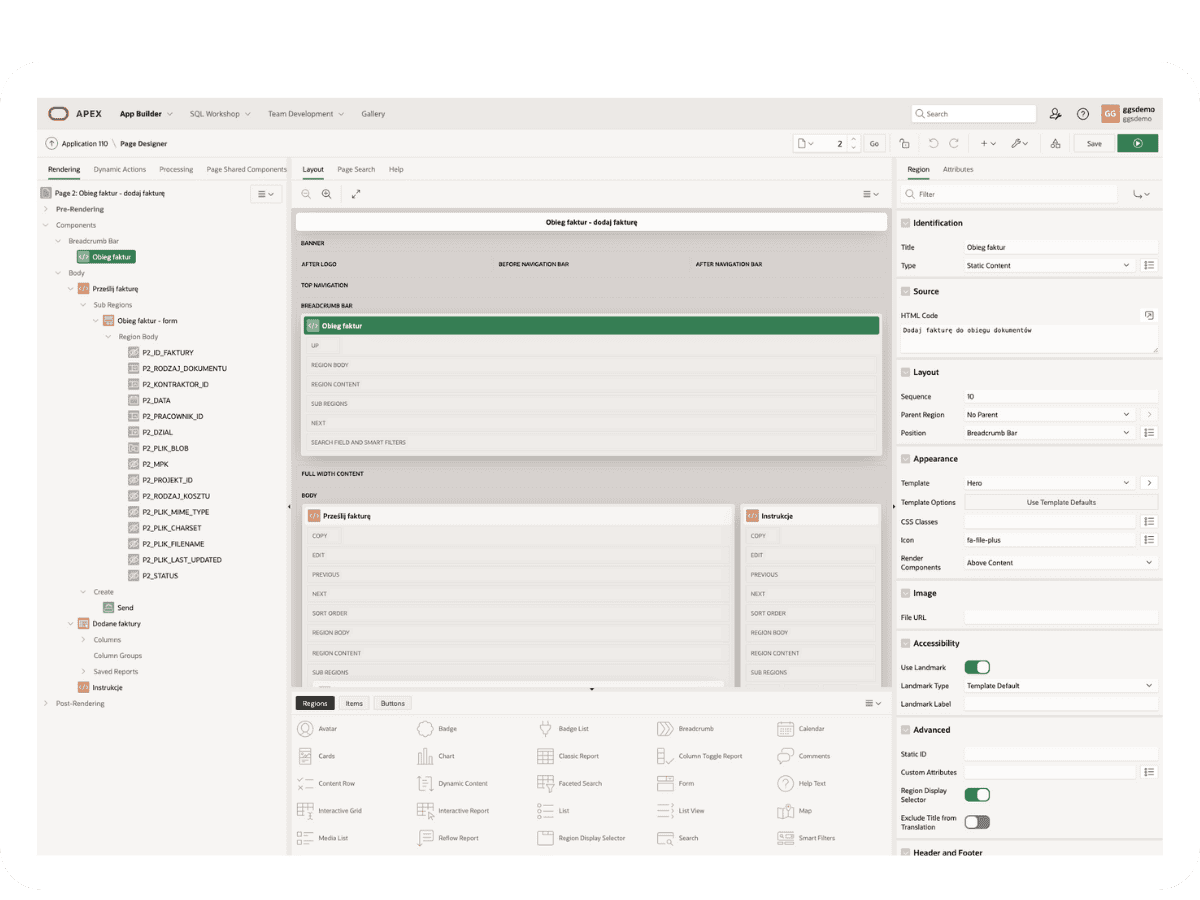Viewport: 1200px width, 900px height.
Task: Open the Type dropdown Static Content
Action: click(1049, 266)
